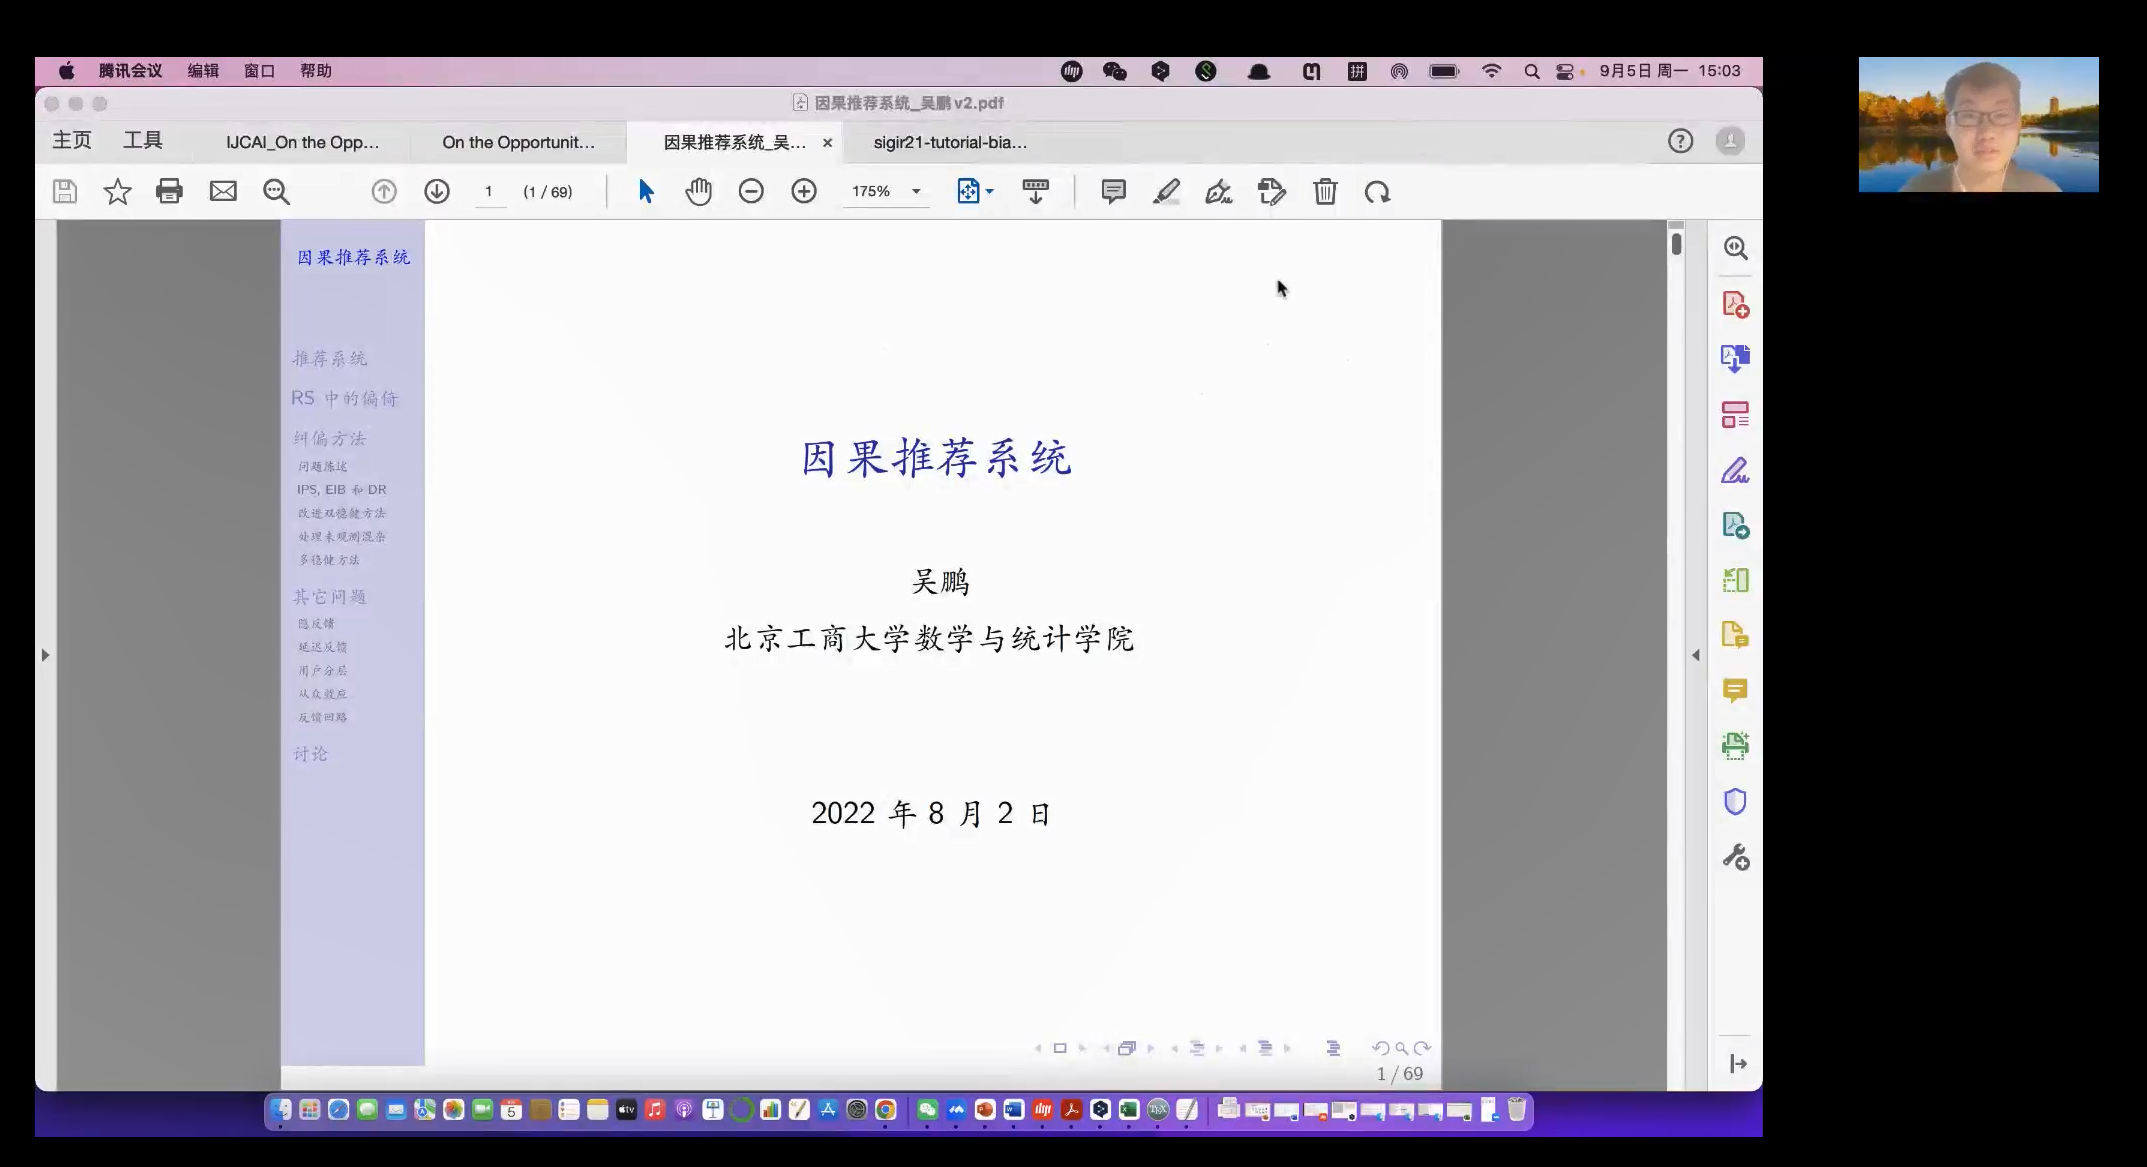Open the yellow Comment tool in right panel
The image size is (2147, 1167).
[1735, 690]
